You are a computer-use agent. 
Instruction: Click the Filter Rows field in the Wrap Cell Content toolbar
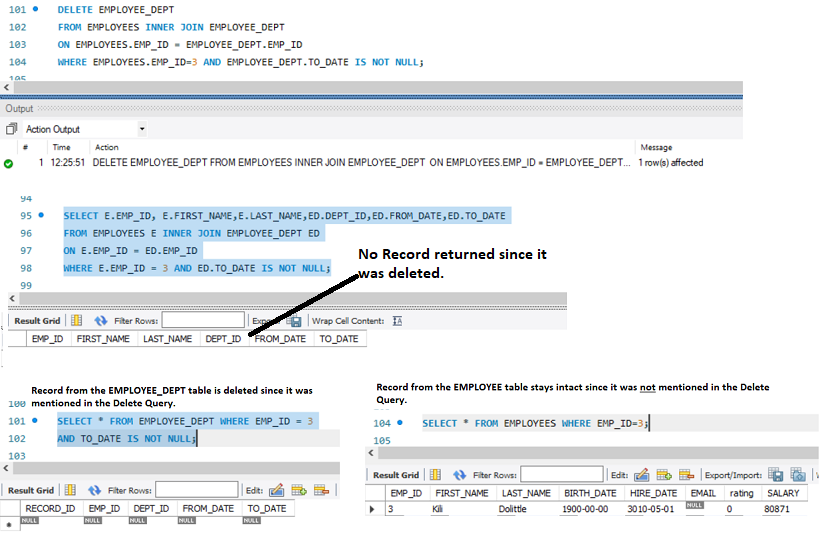point(203,320)
